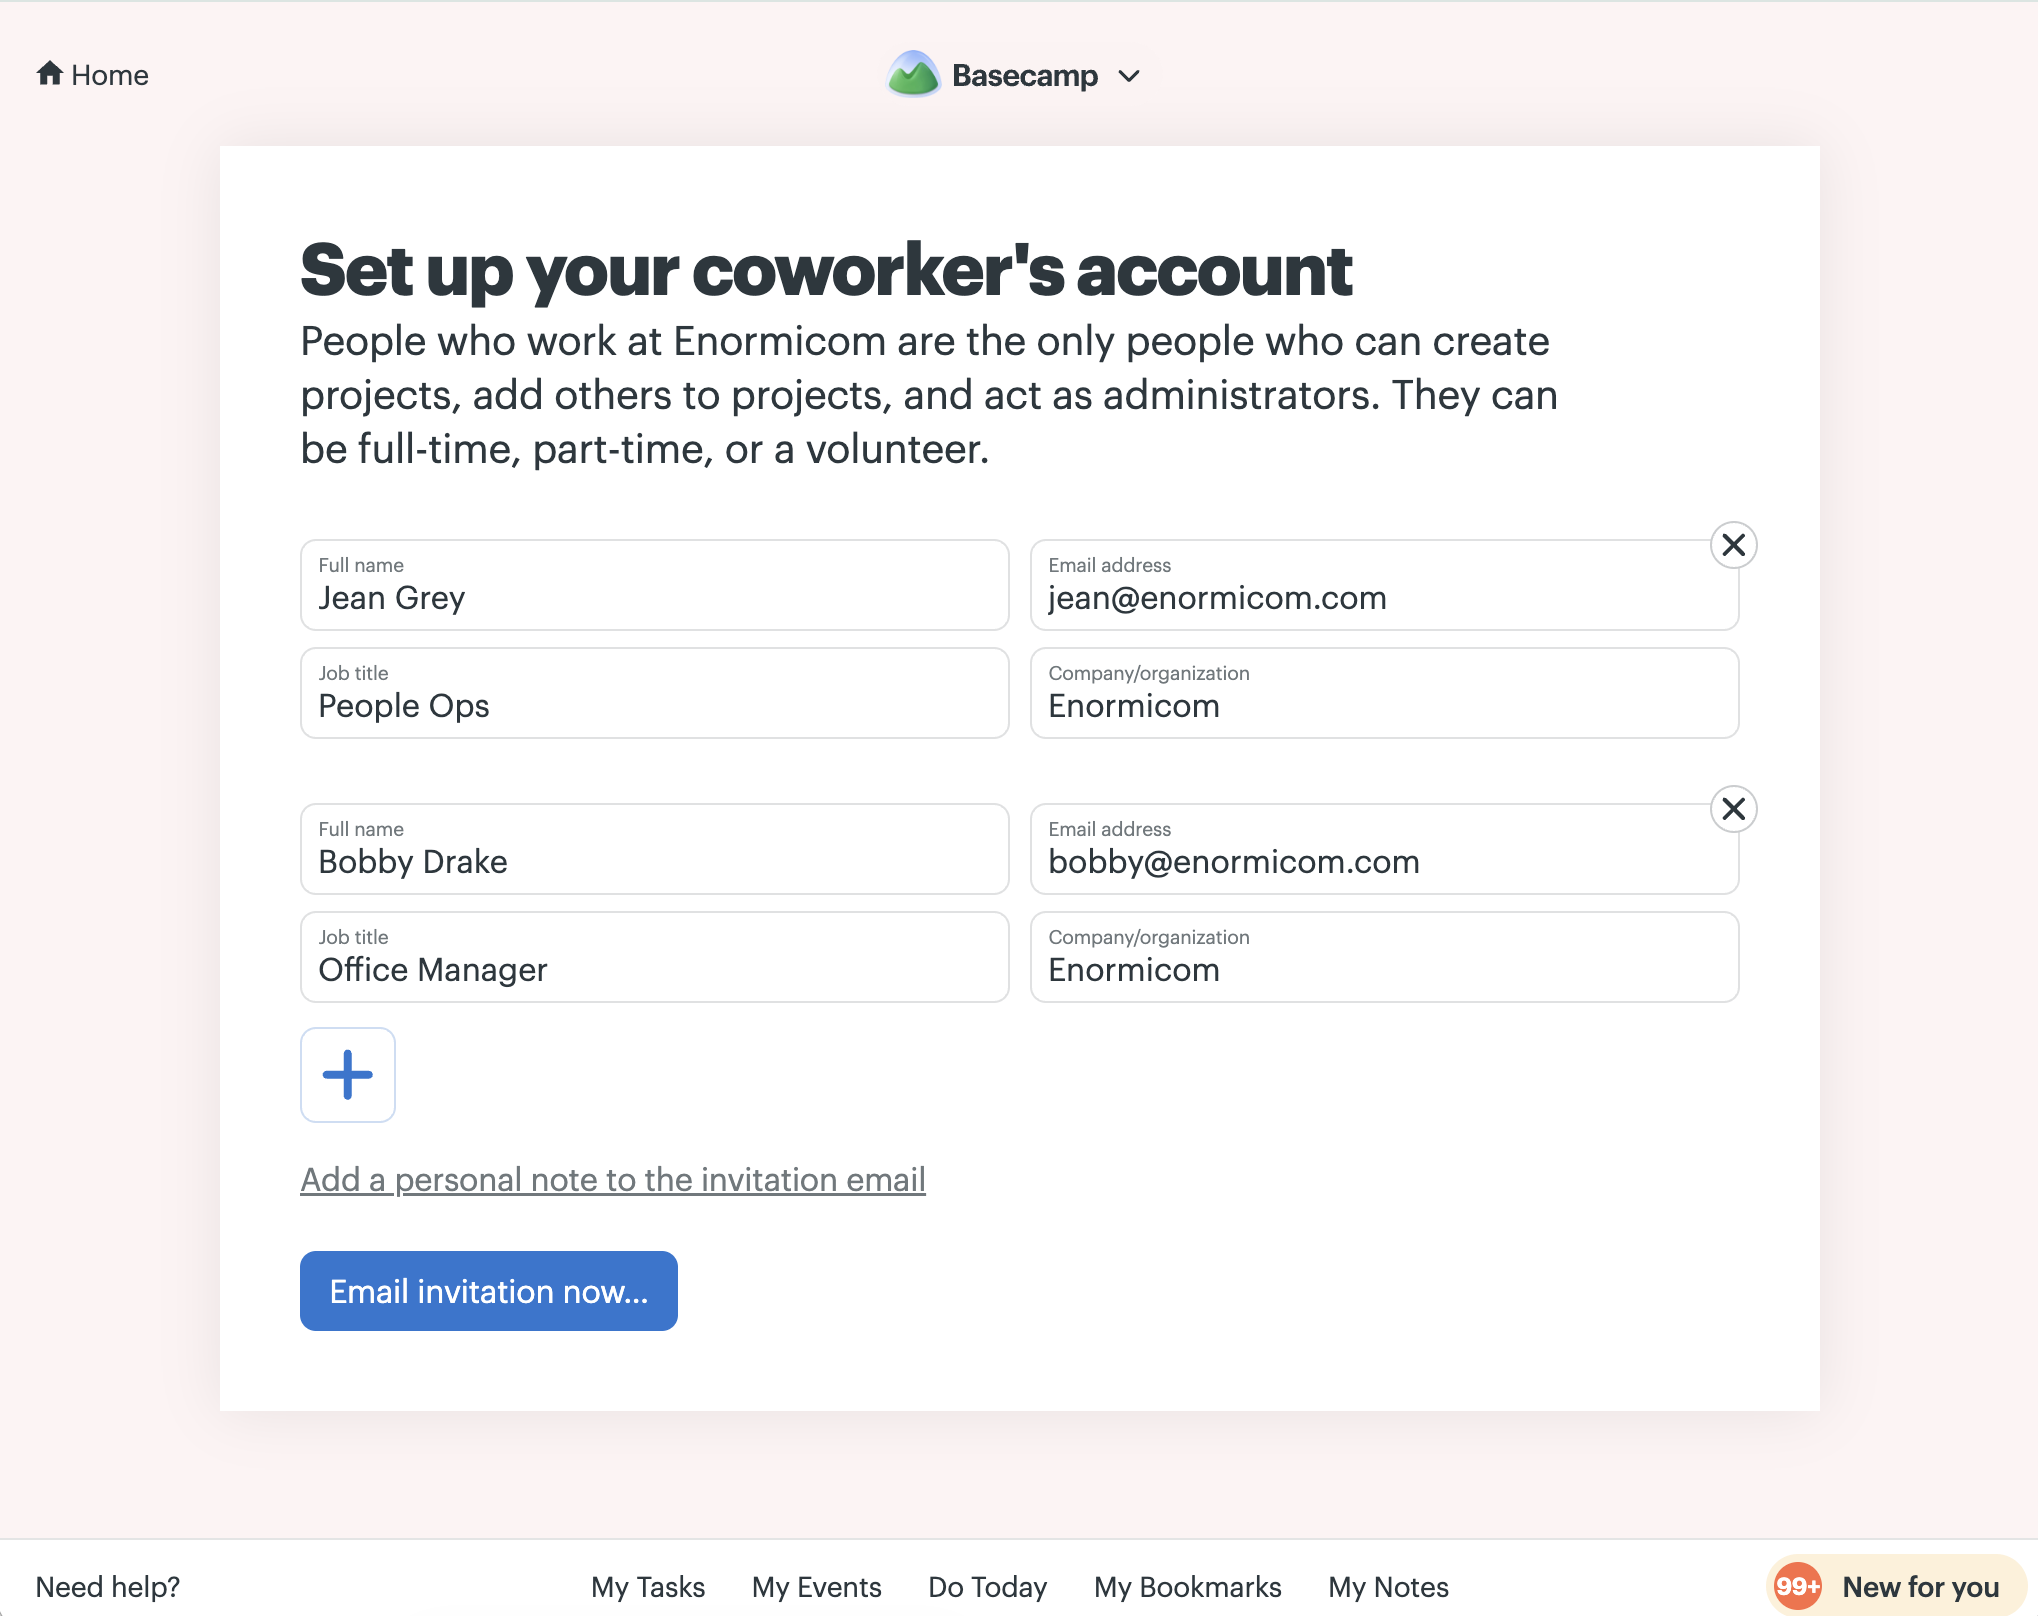Screen dimensions: 2038x1616
Task: Click the Home text link
Action: 110,75
